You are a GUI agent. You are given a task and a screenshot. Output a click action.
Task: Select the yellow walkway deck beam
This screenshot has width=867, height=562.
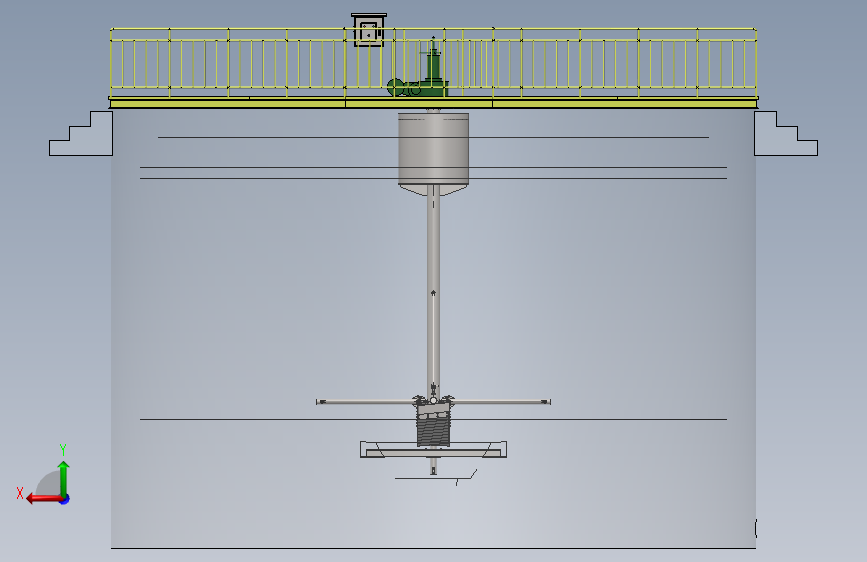click(x=434, y=103)
